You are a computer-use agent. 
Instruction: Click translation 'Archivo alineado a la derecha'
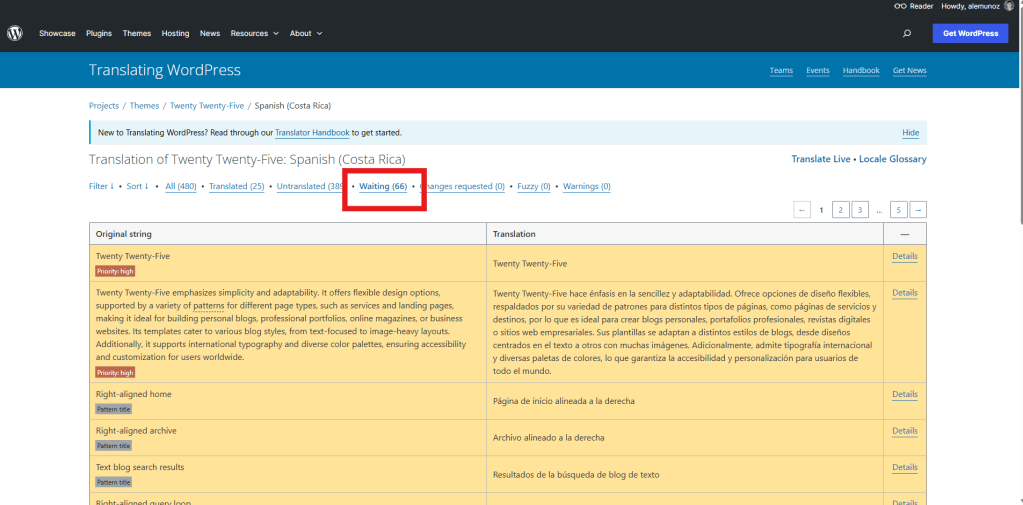click(x=549, y=438)
